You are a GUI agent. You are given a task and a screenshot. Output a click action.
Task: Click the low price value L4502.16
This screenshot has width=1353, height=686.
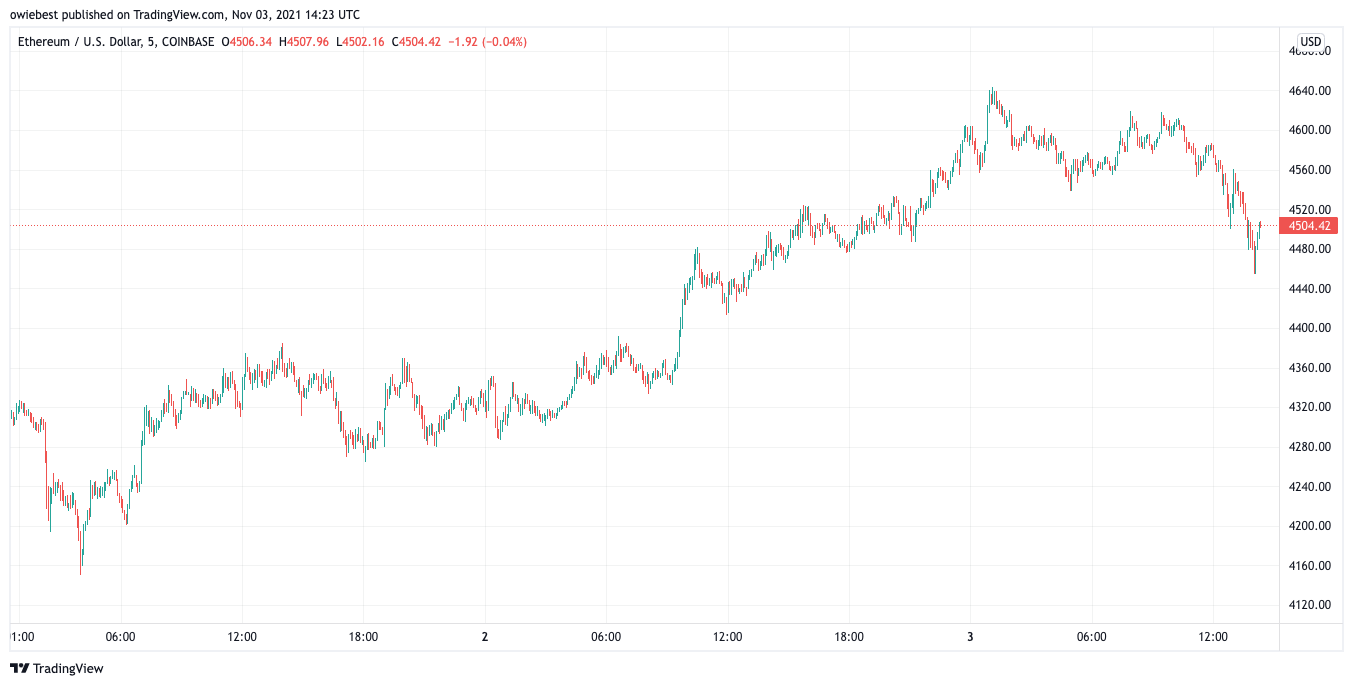(362, 42)
